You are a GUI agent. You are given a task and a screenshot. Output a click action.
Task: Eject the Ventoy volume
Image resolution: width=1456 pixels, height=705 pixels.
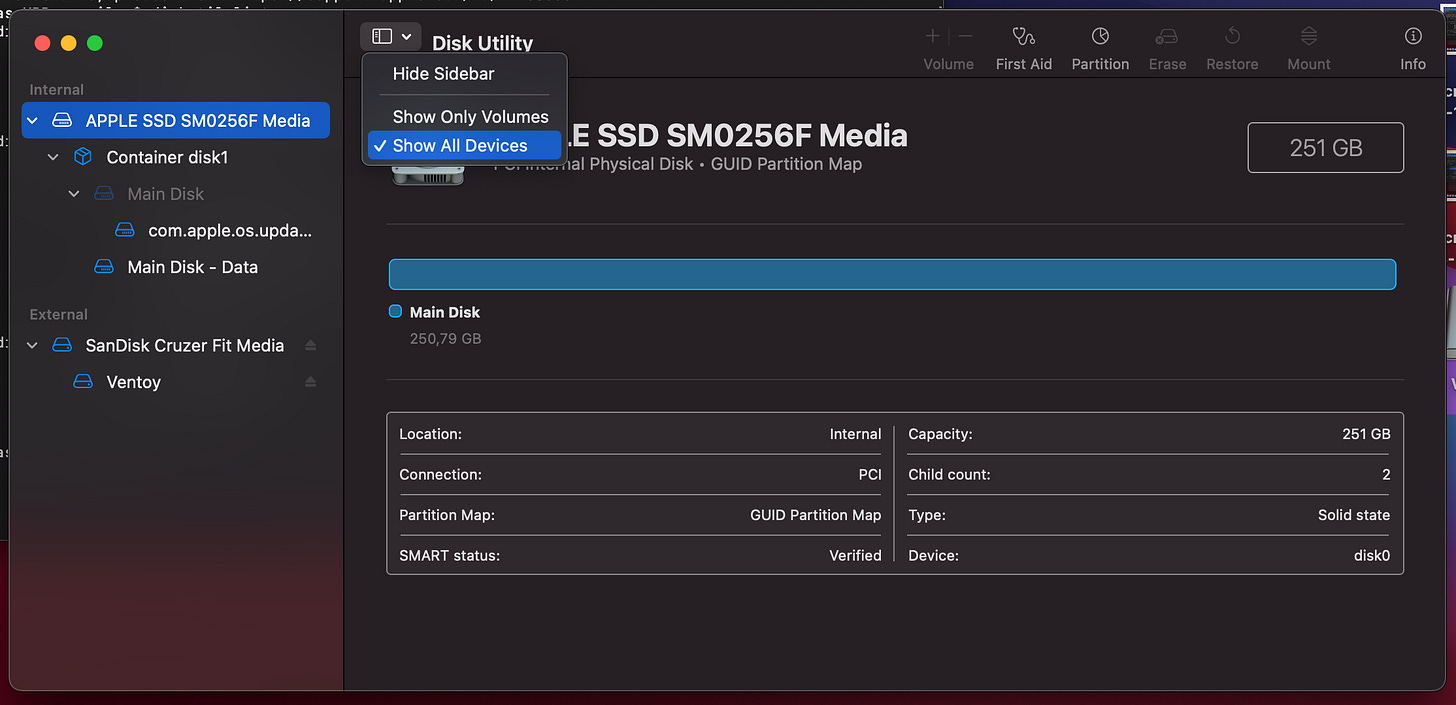pyautogui.click(x=310, y=382)
